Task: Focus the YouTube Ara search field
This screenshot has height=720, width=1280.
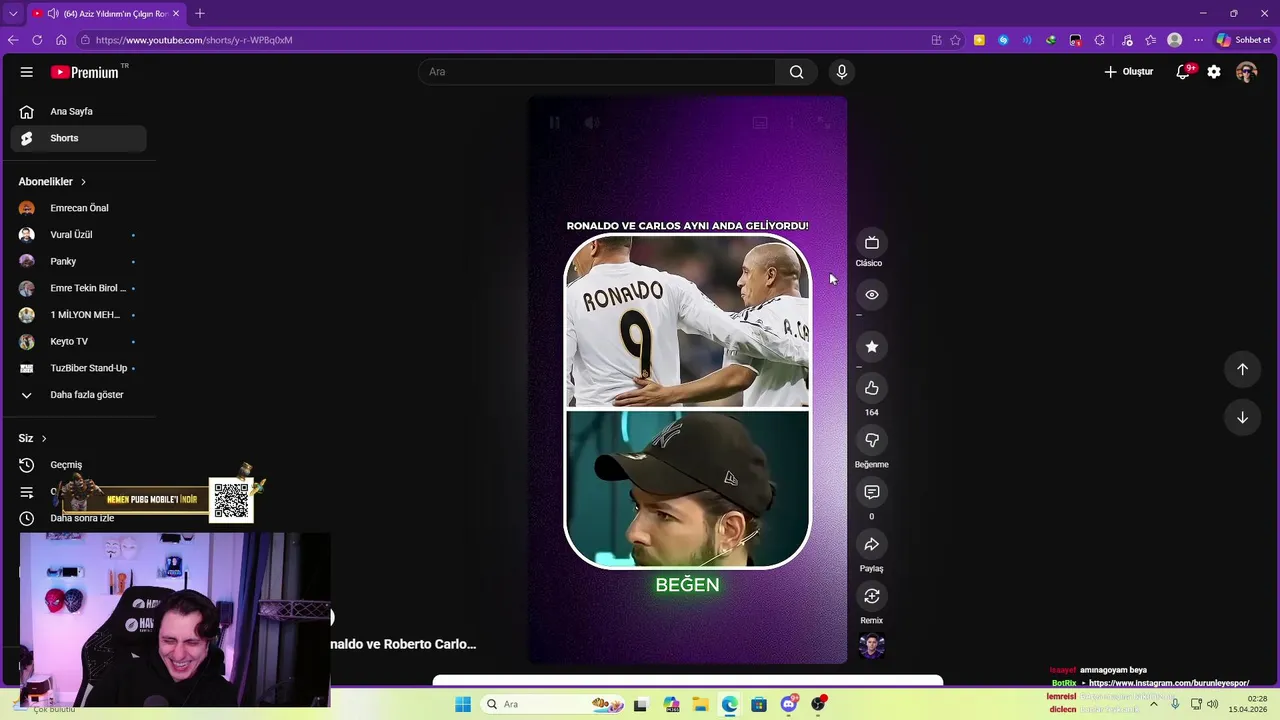Action: pyautogui.click(x=597, y=72)
